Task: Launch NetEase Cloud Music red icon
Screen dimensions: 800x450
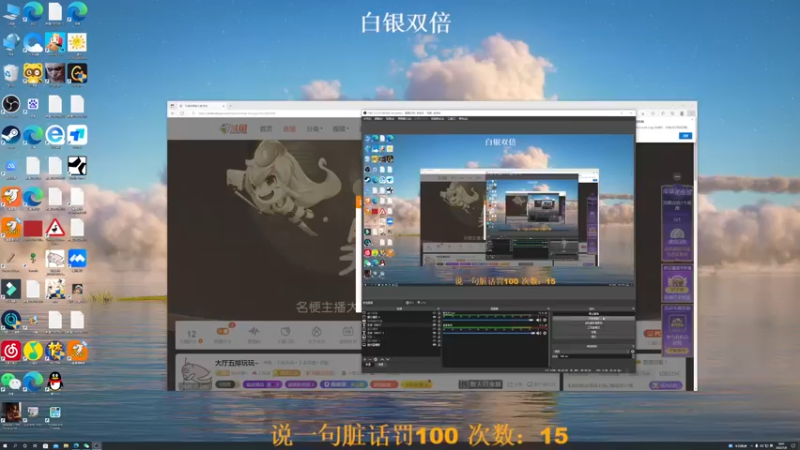Action: click(x=11, y=351)
